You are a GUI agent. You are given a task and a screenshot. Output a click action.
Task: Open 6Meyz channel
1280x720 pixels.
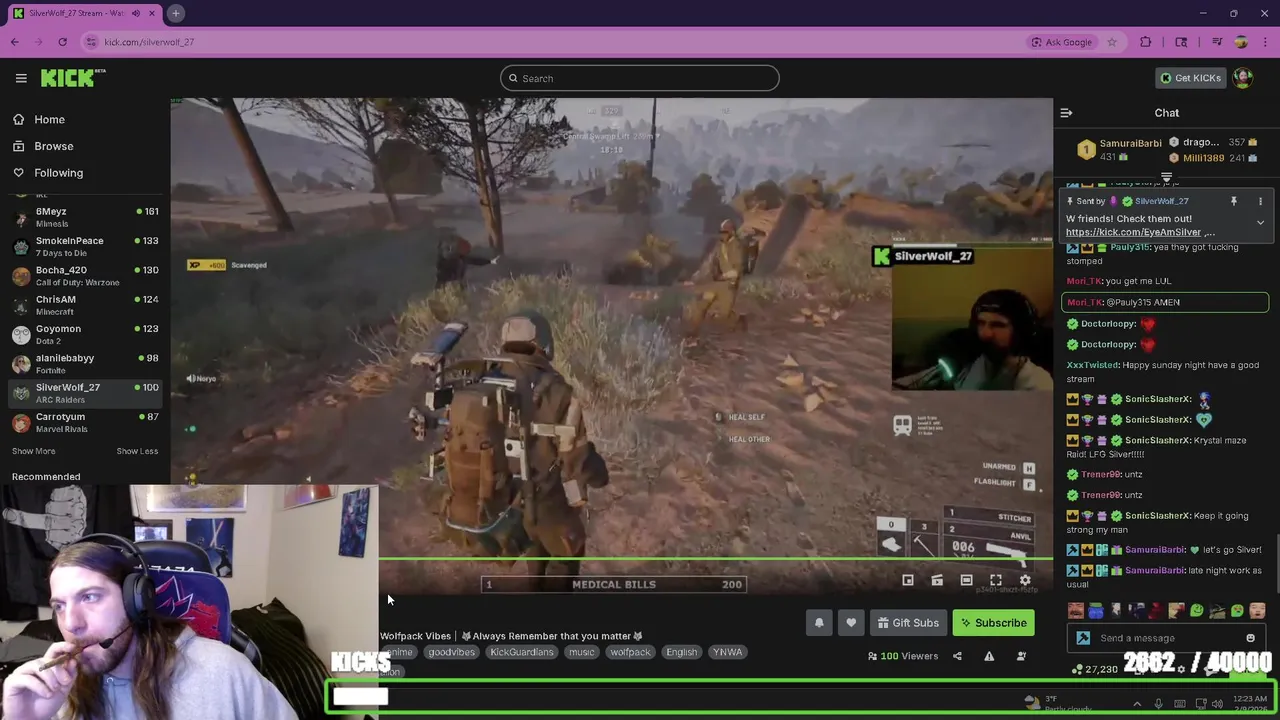pyautogui.click(x=85, y=217)
